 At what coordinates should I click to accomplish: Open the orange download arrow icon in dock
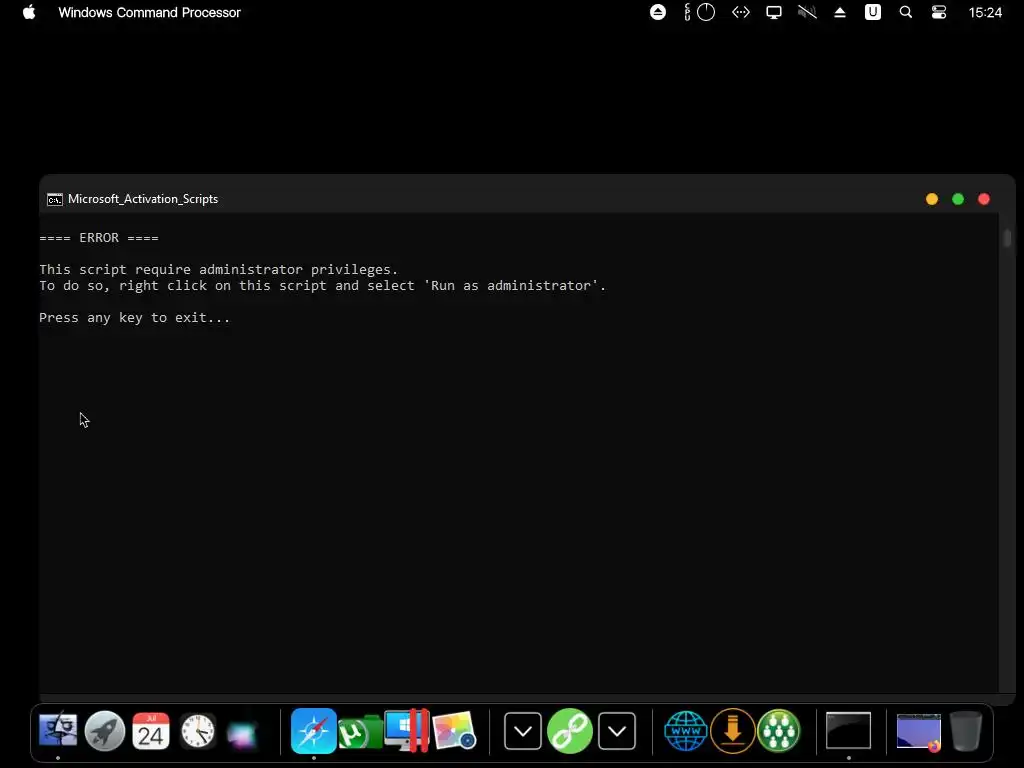pyautogui.click(x=733, y=731)
